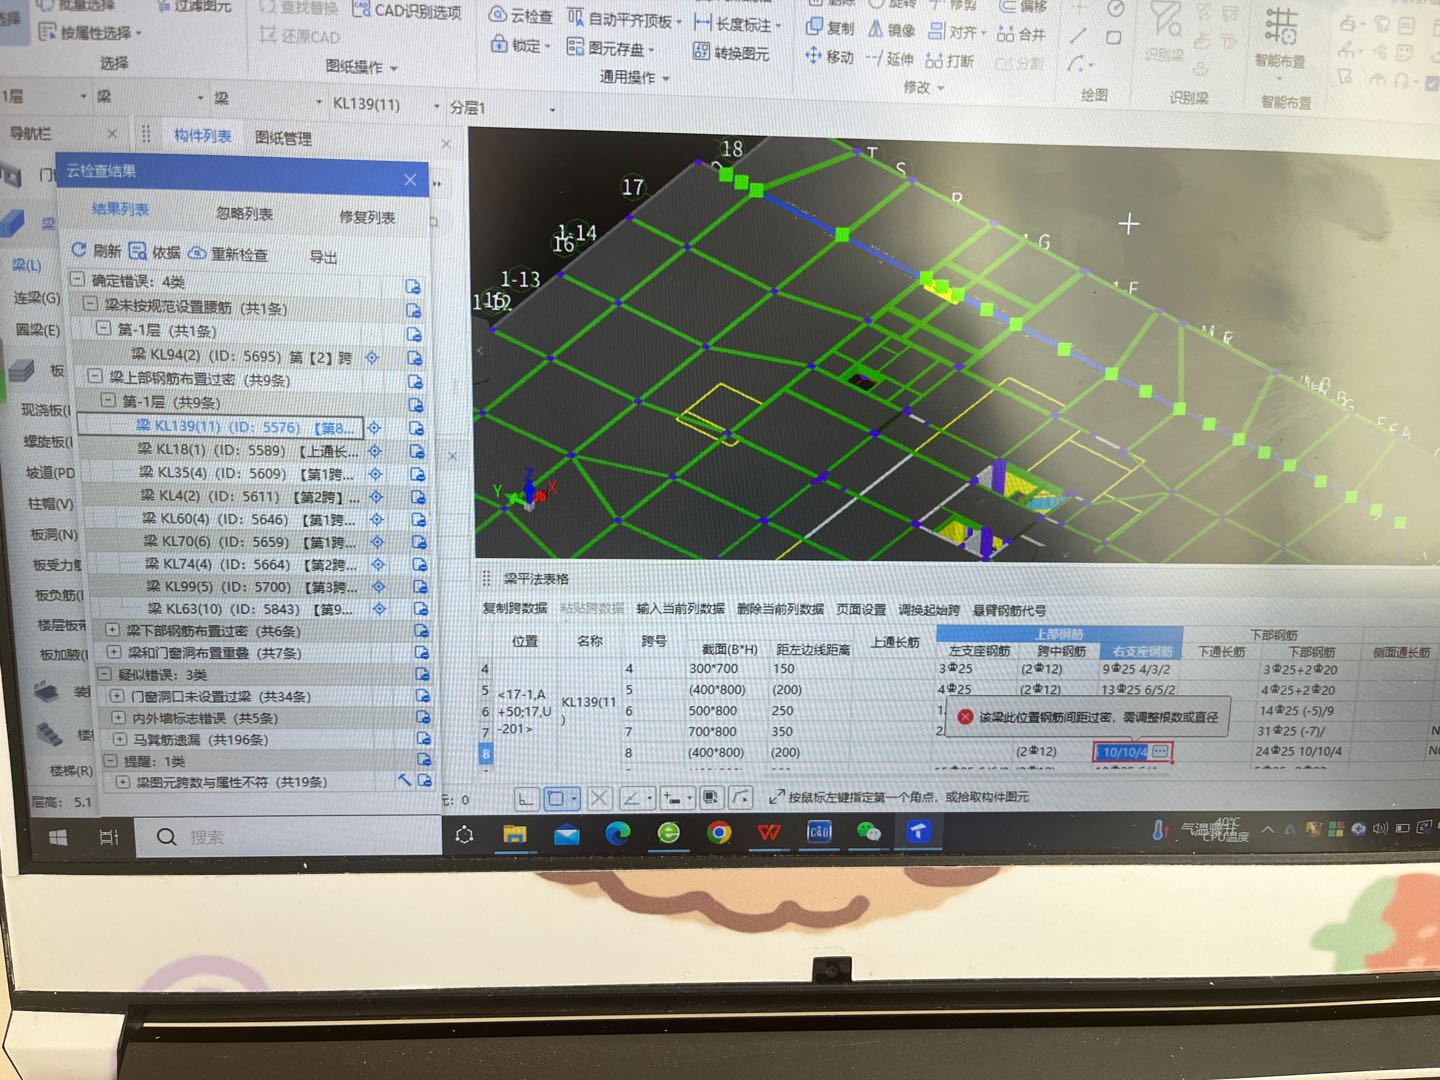Click 页面设置 in beam table toolbar
The image size is (1440, 1080).
click(861, 609)
